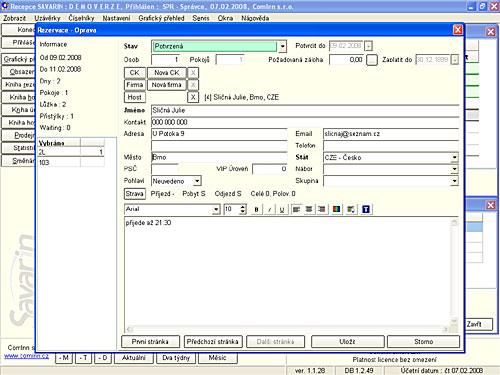Click the Nová CK button
This screenshot has width=500, height=375.
167,73
